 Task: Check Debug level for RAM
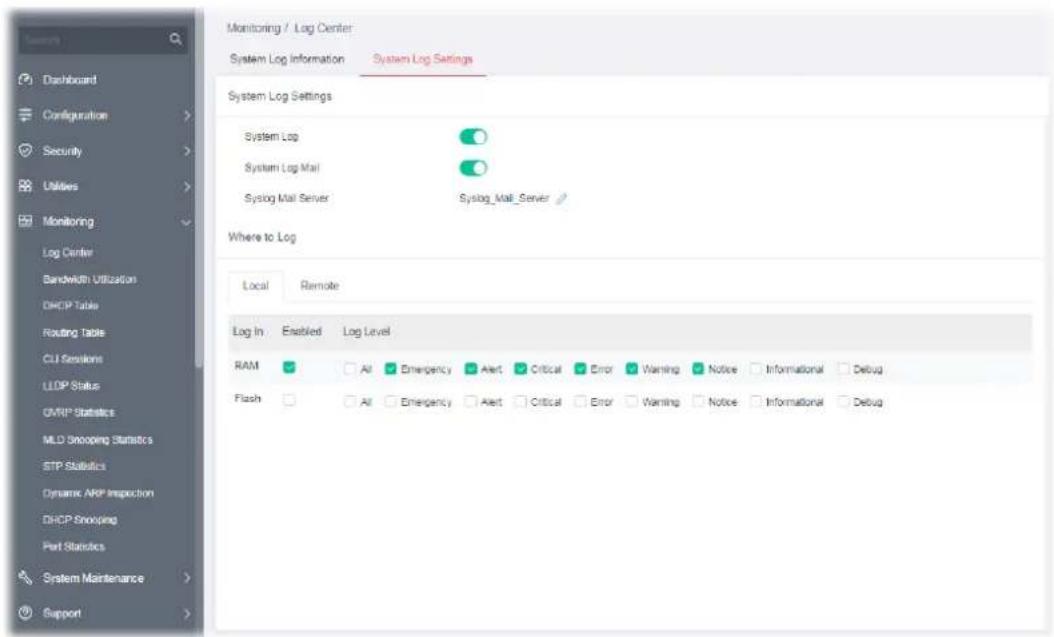[843, 369]
